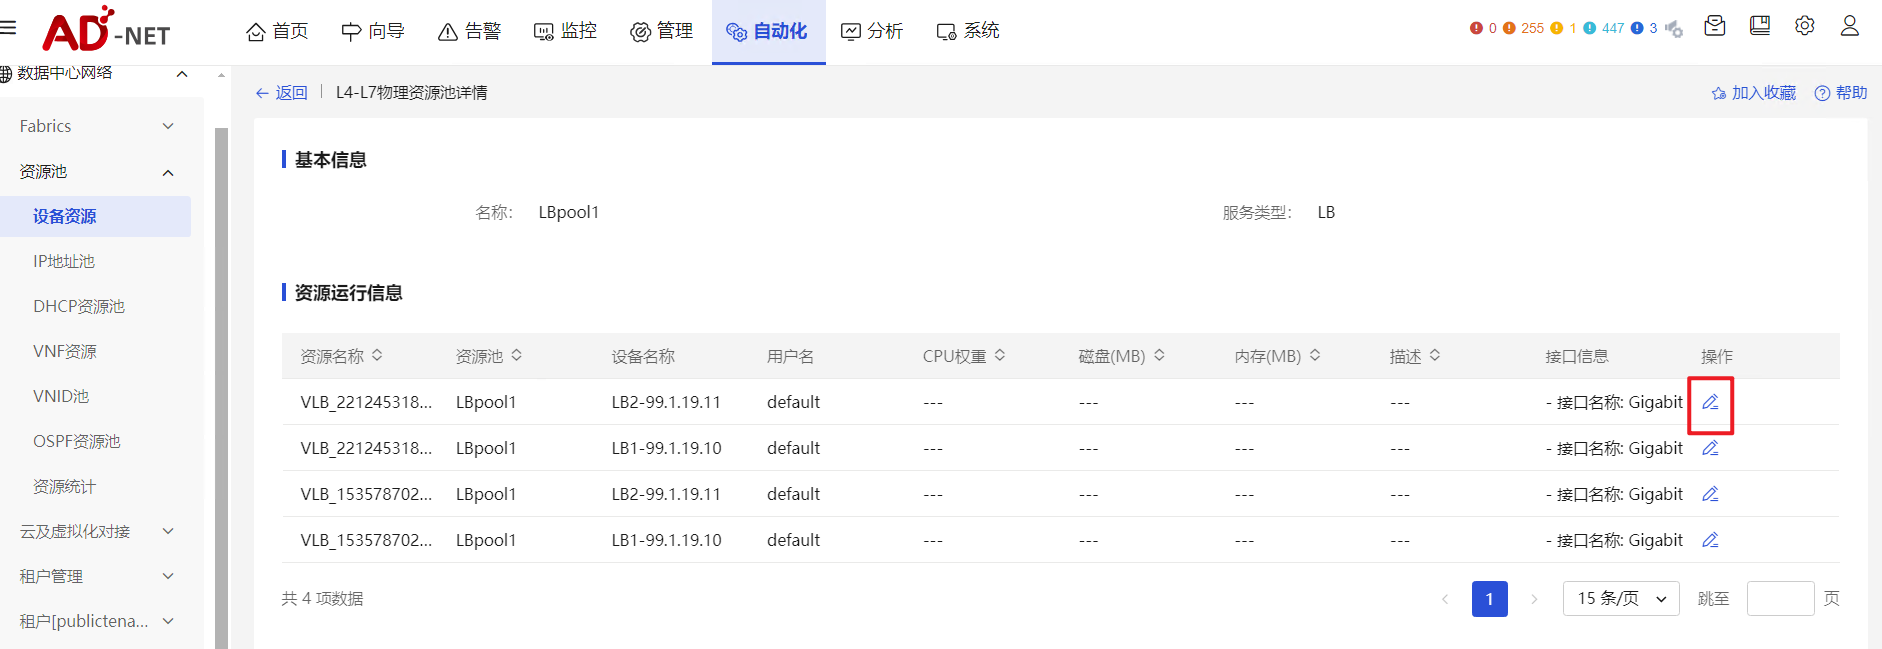Click 加入收藏 to add favorite
The width and height of the screenshot is (1882, 649).
[x=1754, y=93]
